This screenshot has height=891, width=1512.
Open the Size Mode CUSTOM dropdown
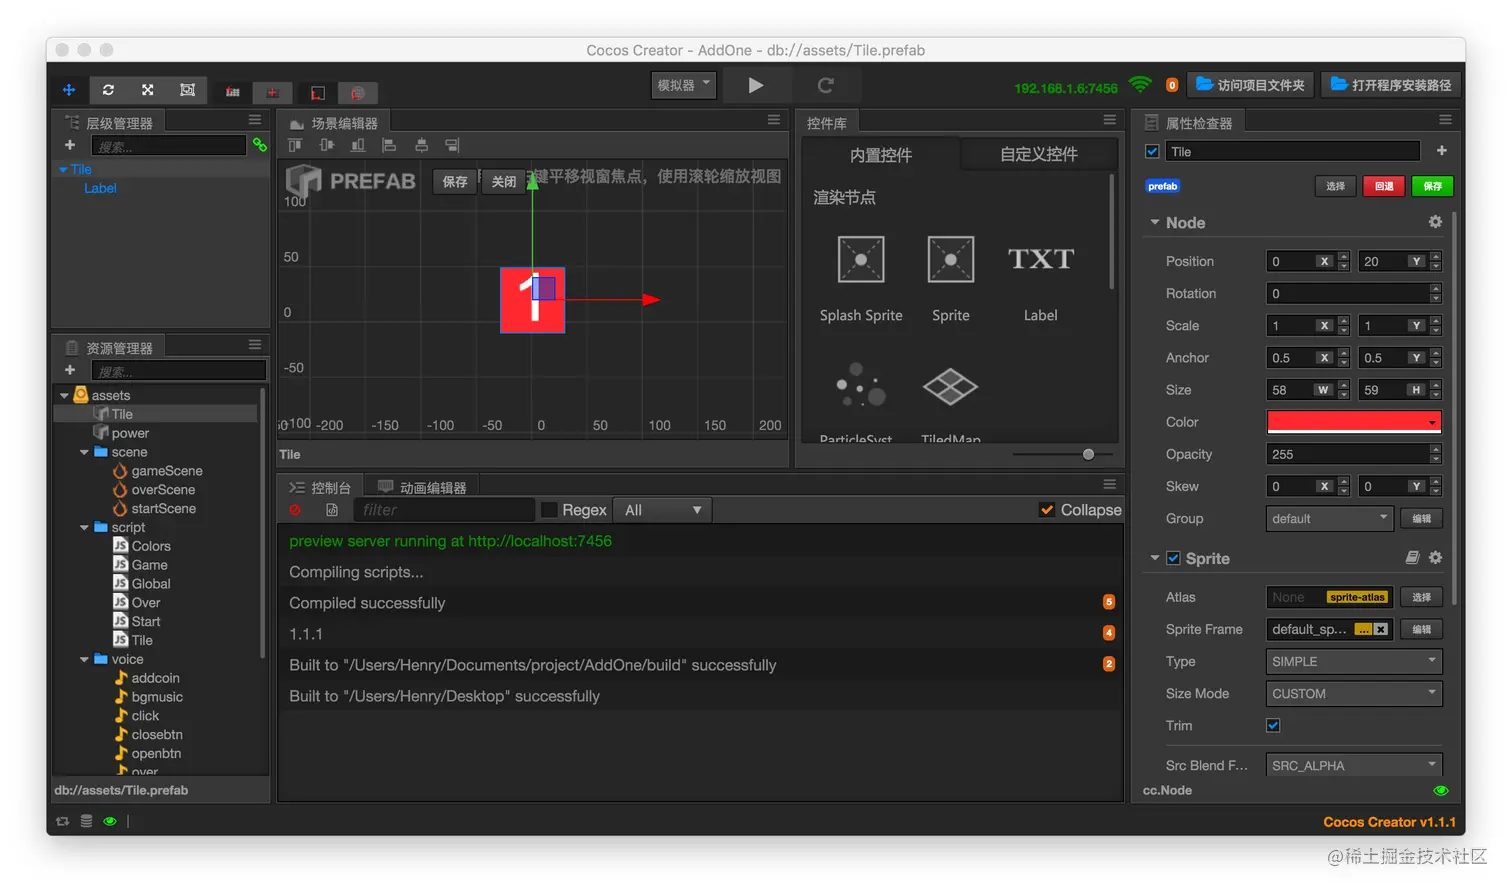click(1354, 693)
